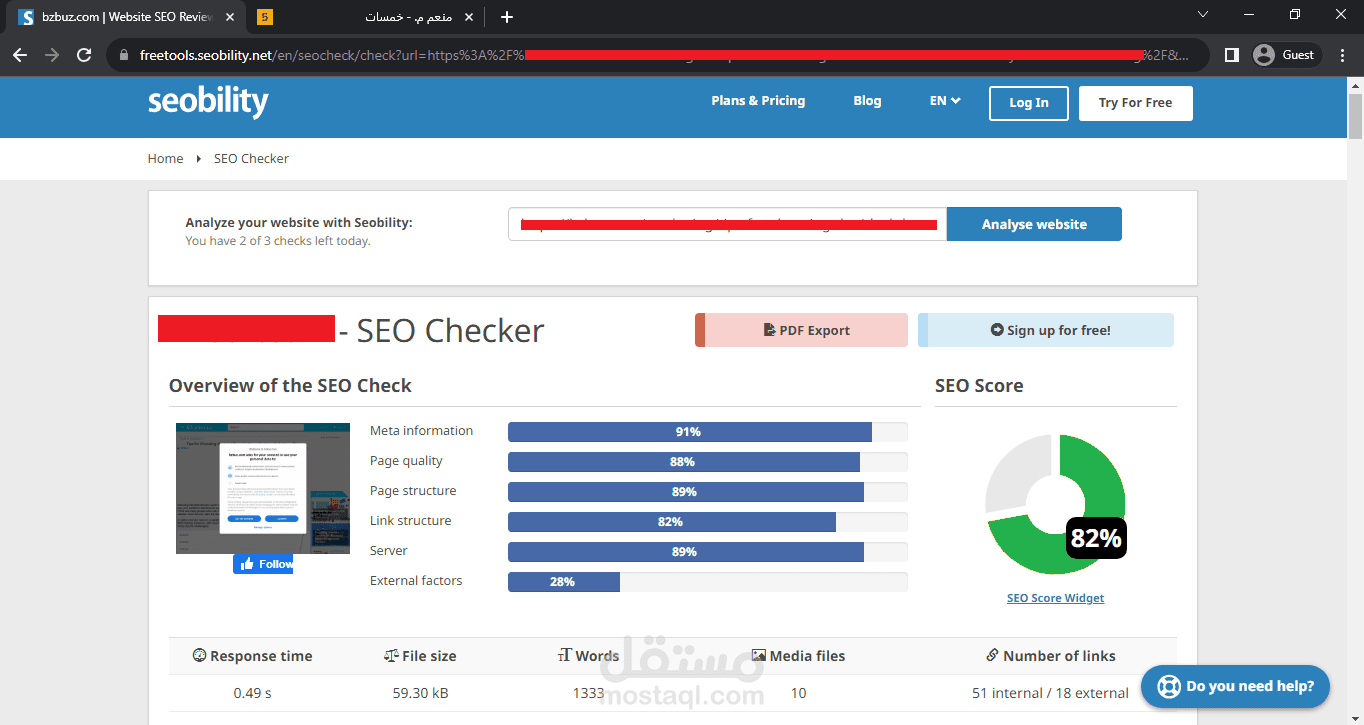The image size is (1364, 725).
Task: Click the lock icon in the address bar
Action: click(x=124, y=55)
